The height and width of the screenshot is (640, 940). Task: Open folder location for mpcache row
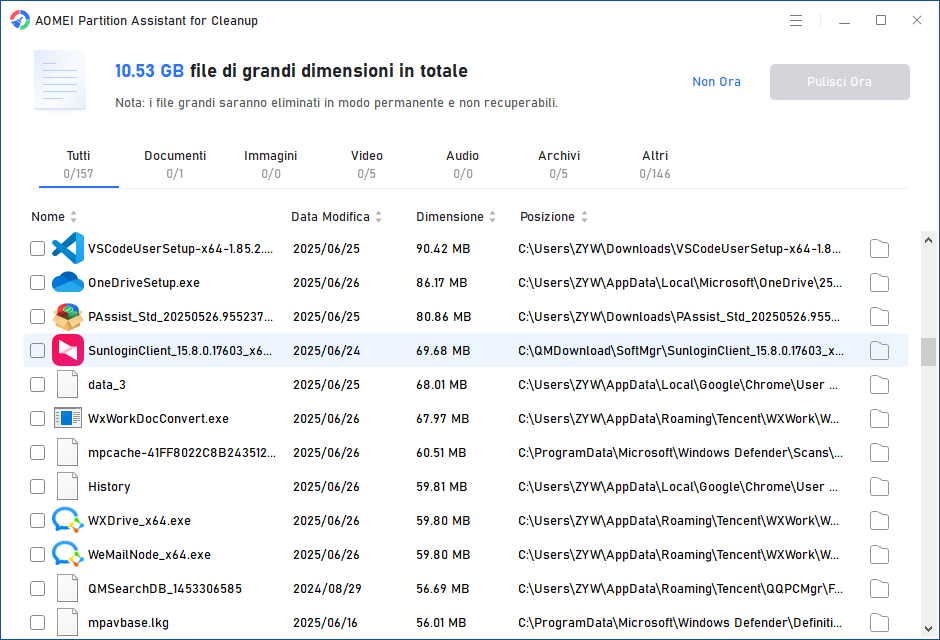[879, 452]
